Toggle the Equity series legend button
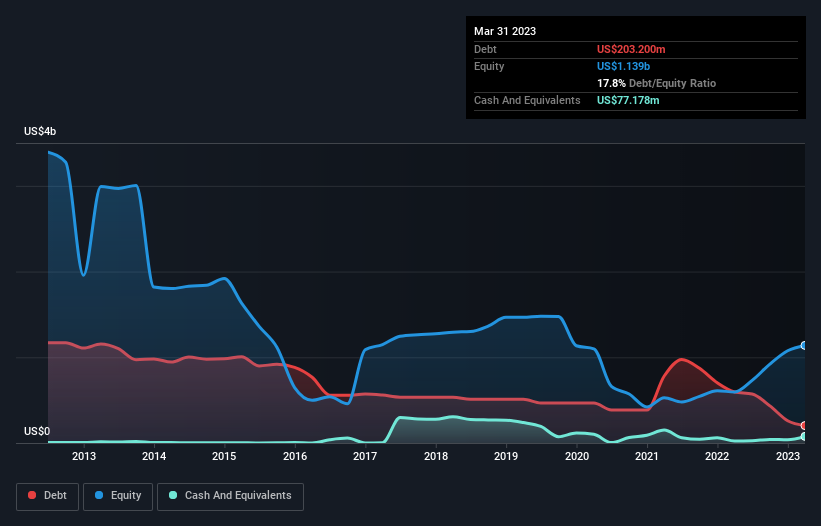Screen dimensions: 821x526 point(118,496)
